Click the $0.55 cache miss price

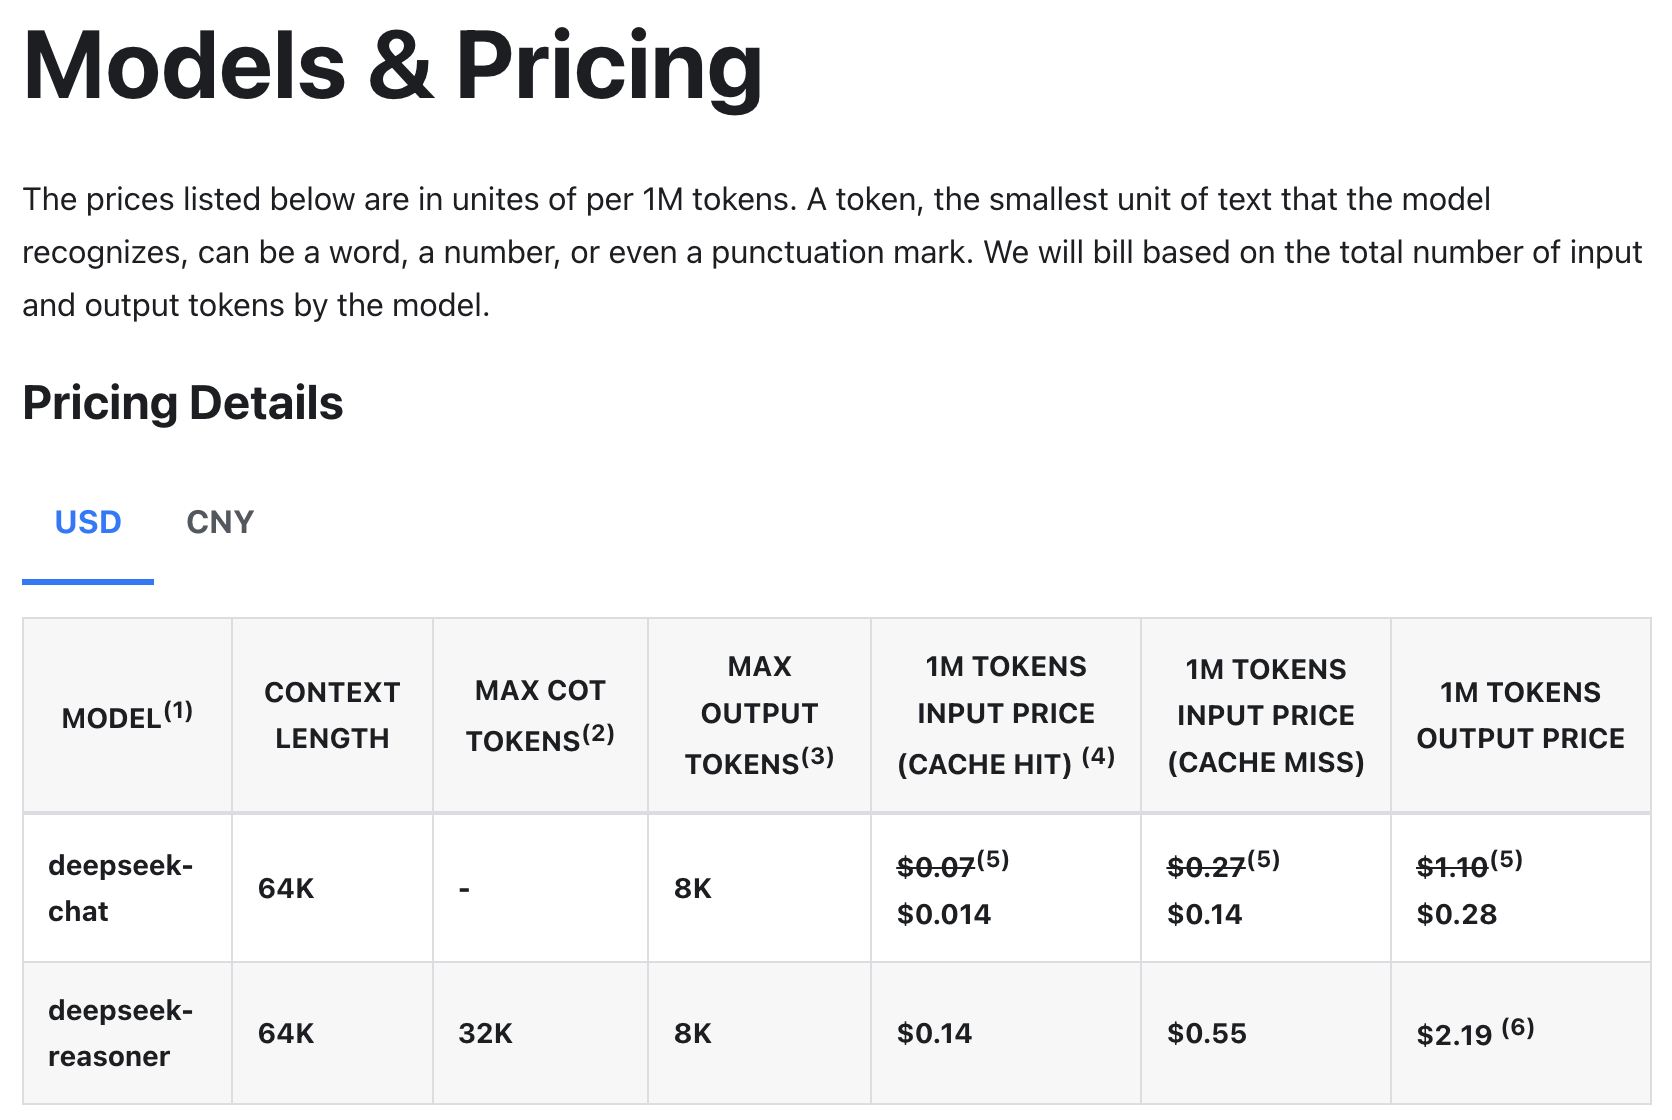(x=1207, y=1033)
